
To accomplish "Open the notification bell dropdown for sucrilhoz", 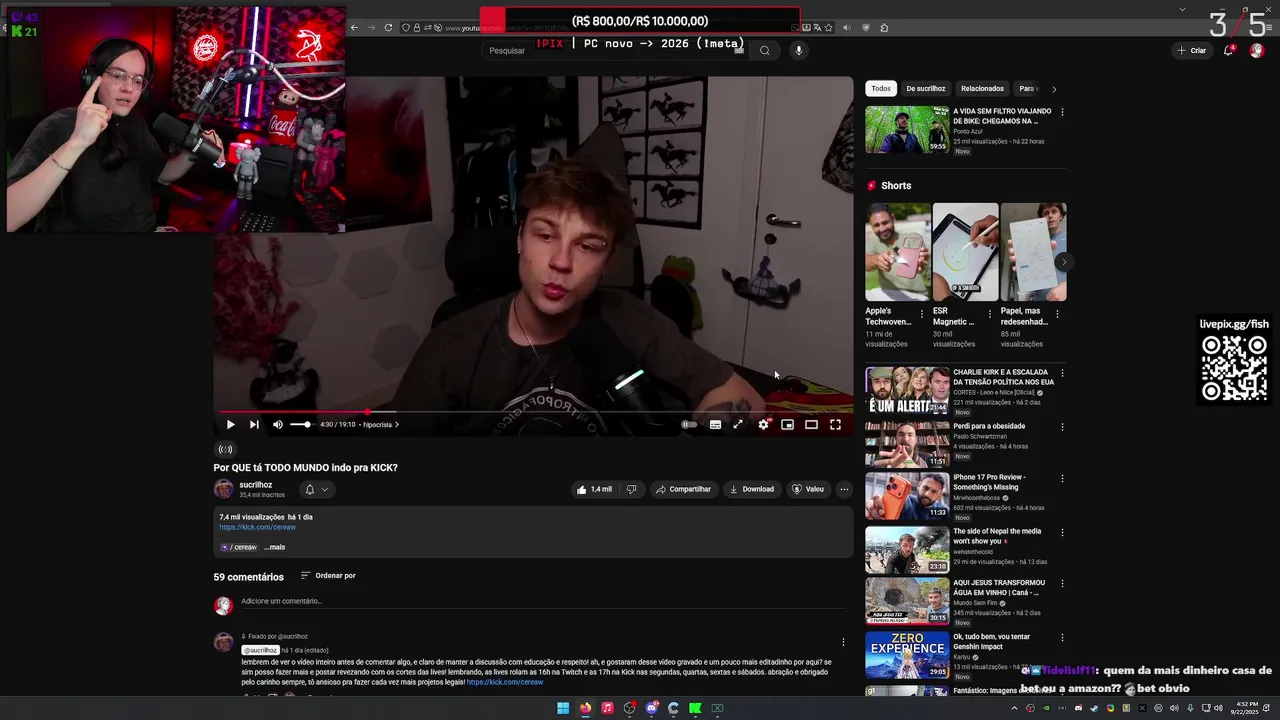I will [316, 489].
